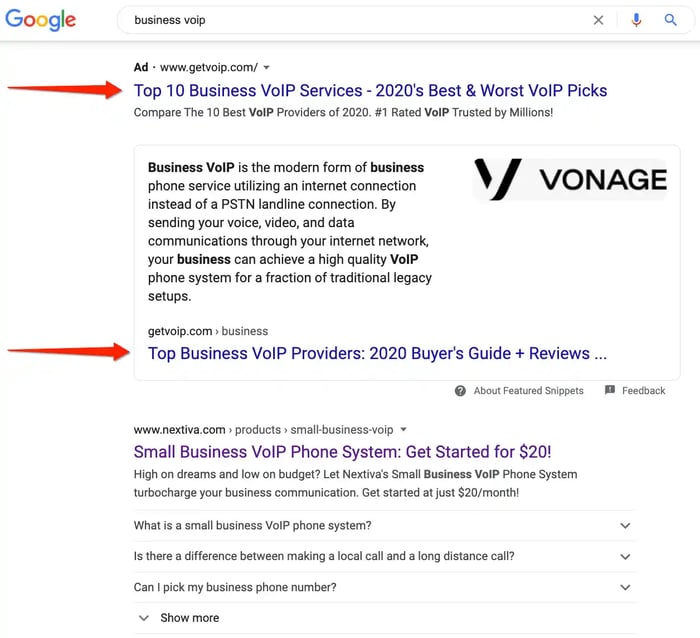Click the 'business voip' search input field
700x638 pixels.
350,20
